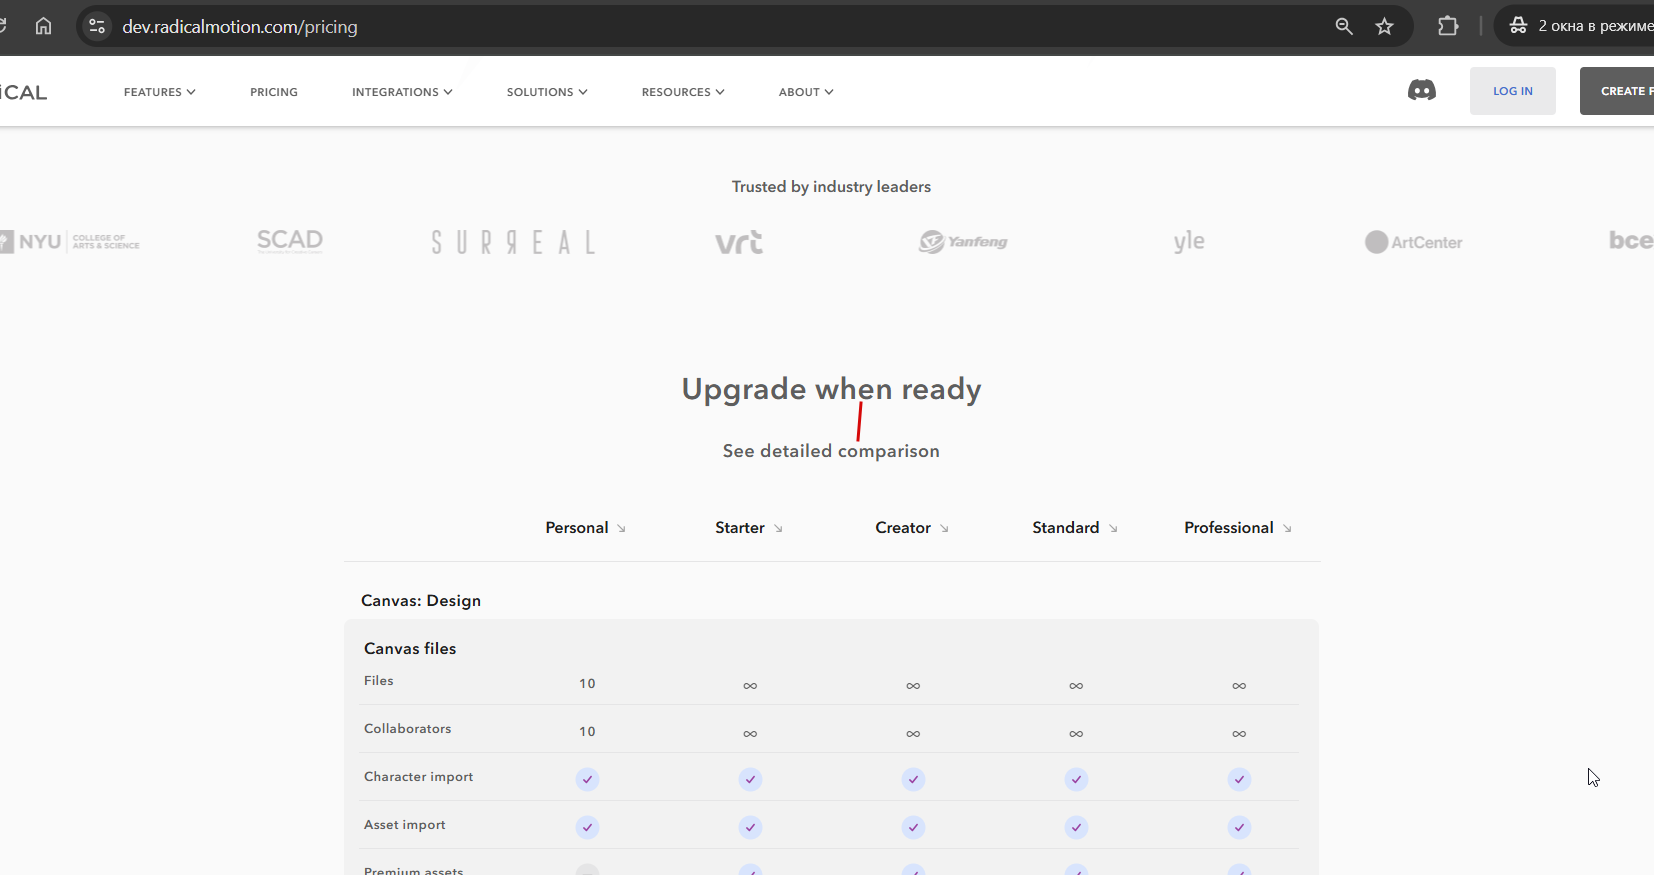Click the Asset import checkmark under Professional
Image resolution: width=1654 pixels, height=875 pixels.
1239,827
